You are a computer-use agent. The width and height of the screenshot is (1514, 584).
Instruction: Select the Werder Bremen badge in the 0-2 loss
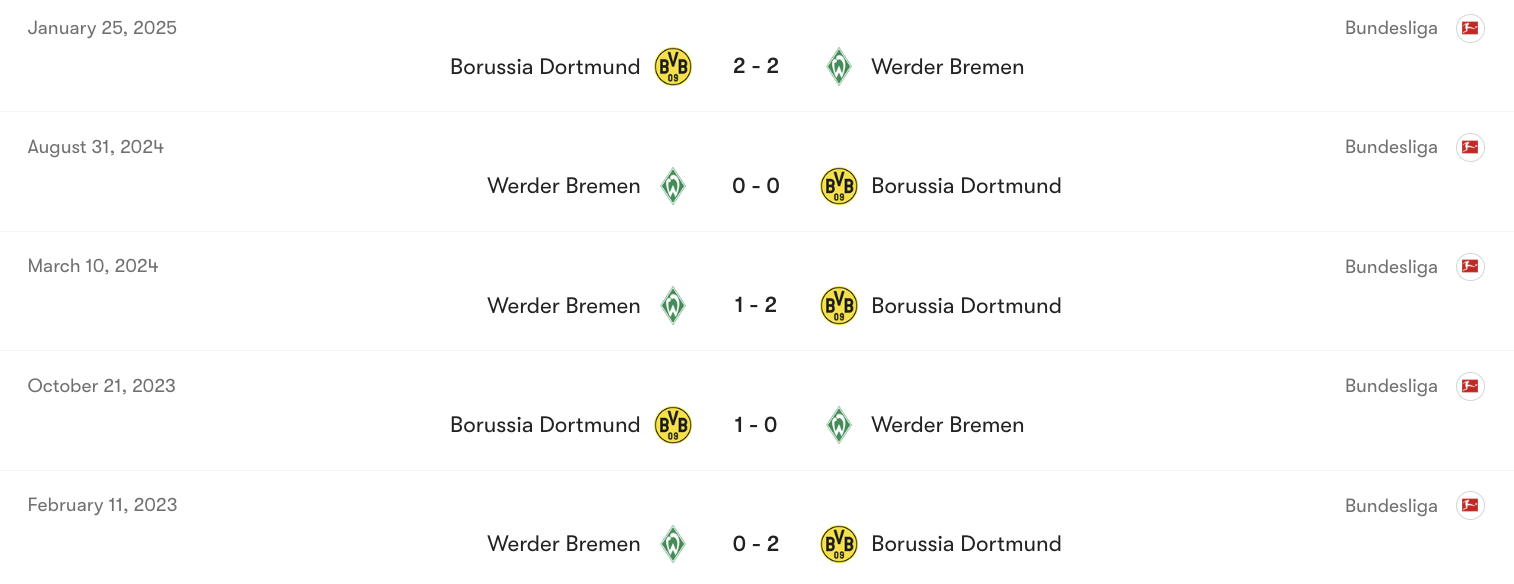pos(673,544)
